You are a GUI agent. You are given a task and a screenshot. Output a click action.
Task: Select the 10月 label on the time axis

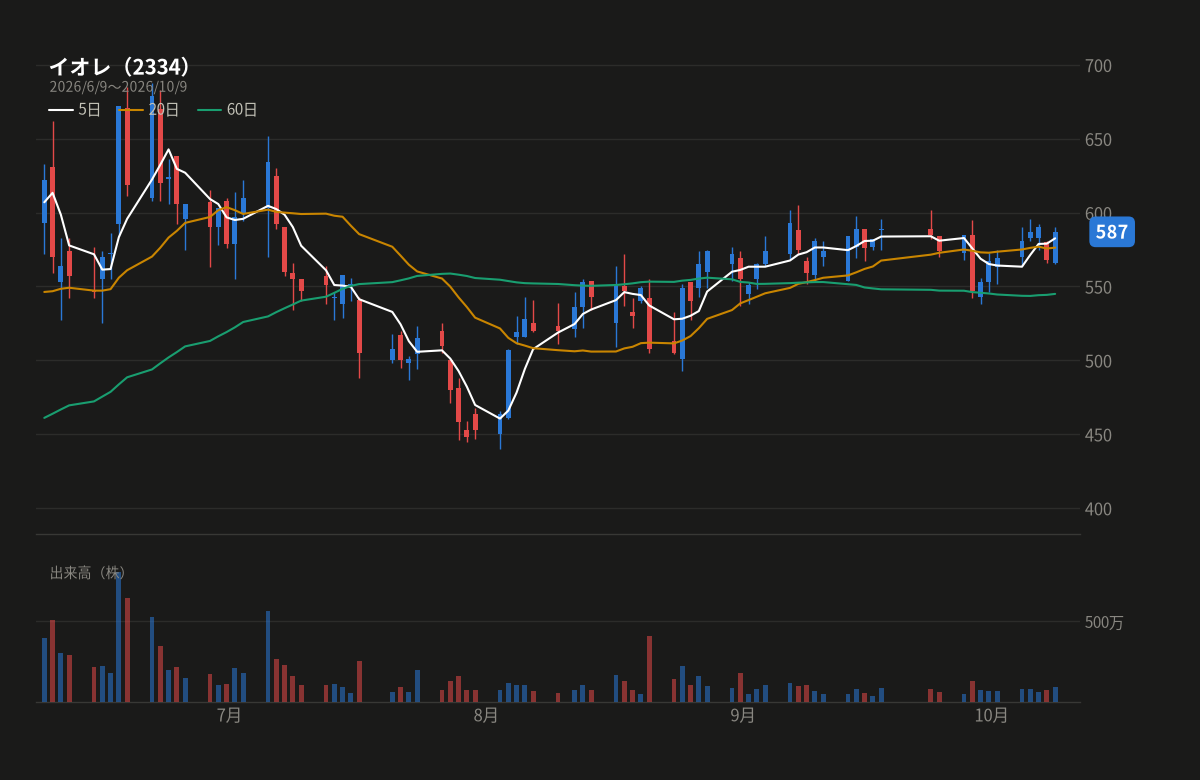coord(991,716)
